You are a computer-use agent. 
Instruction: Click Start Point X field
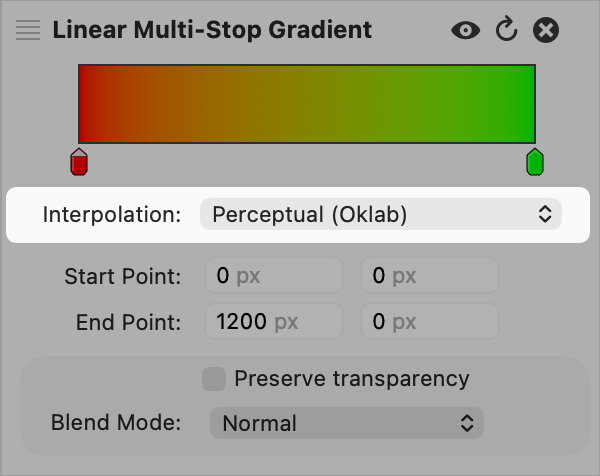[x=273, y=275]
